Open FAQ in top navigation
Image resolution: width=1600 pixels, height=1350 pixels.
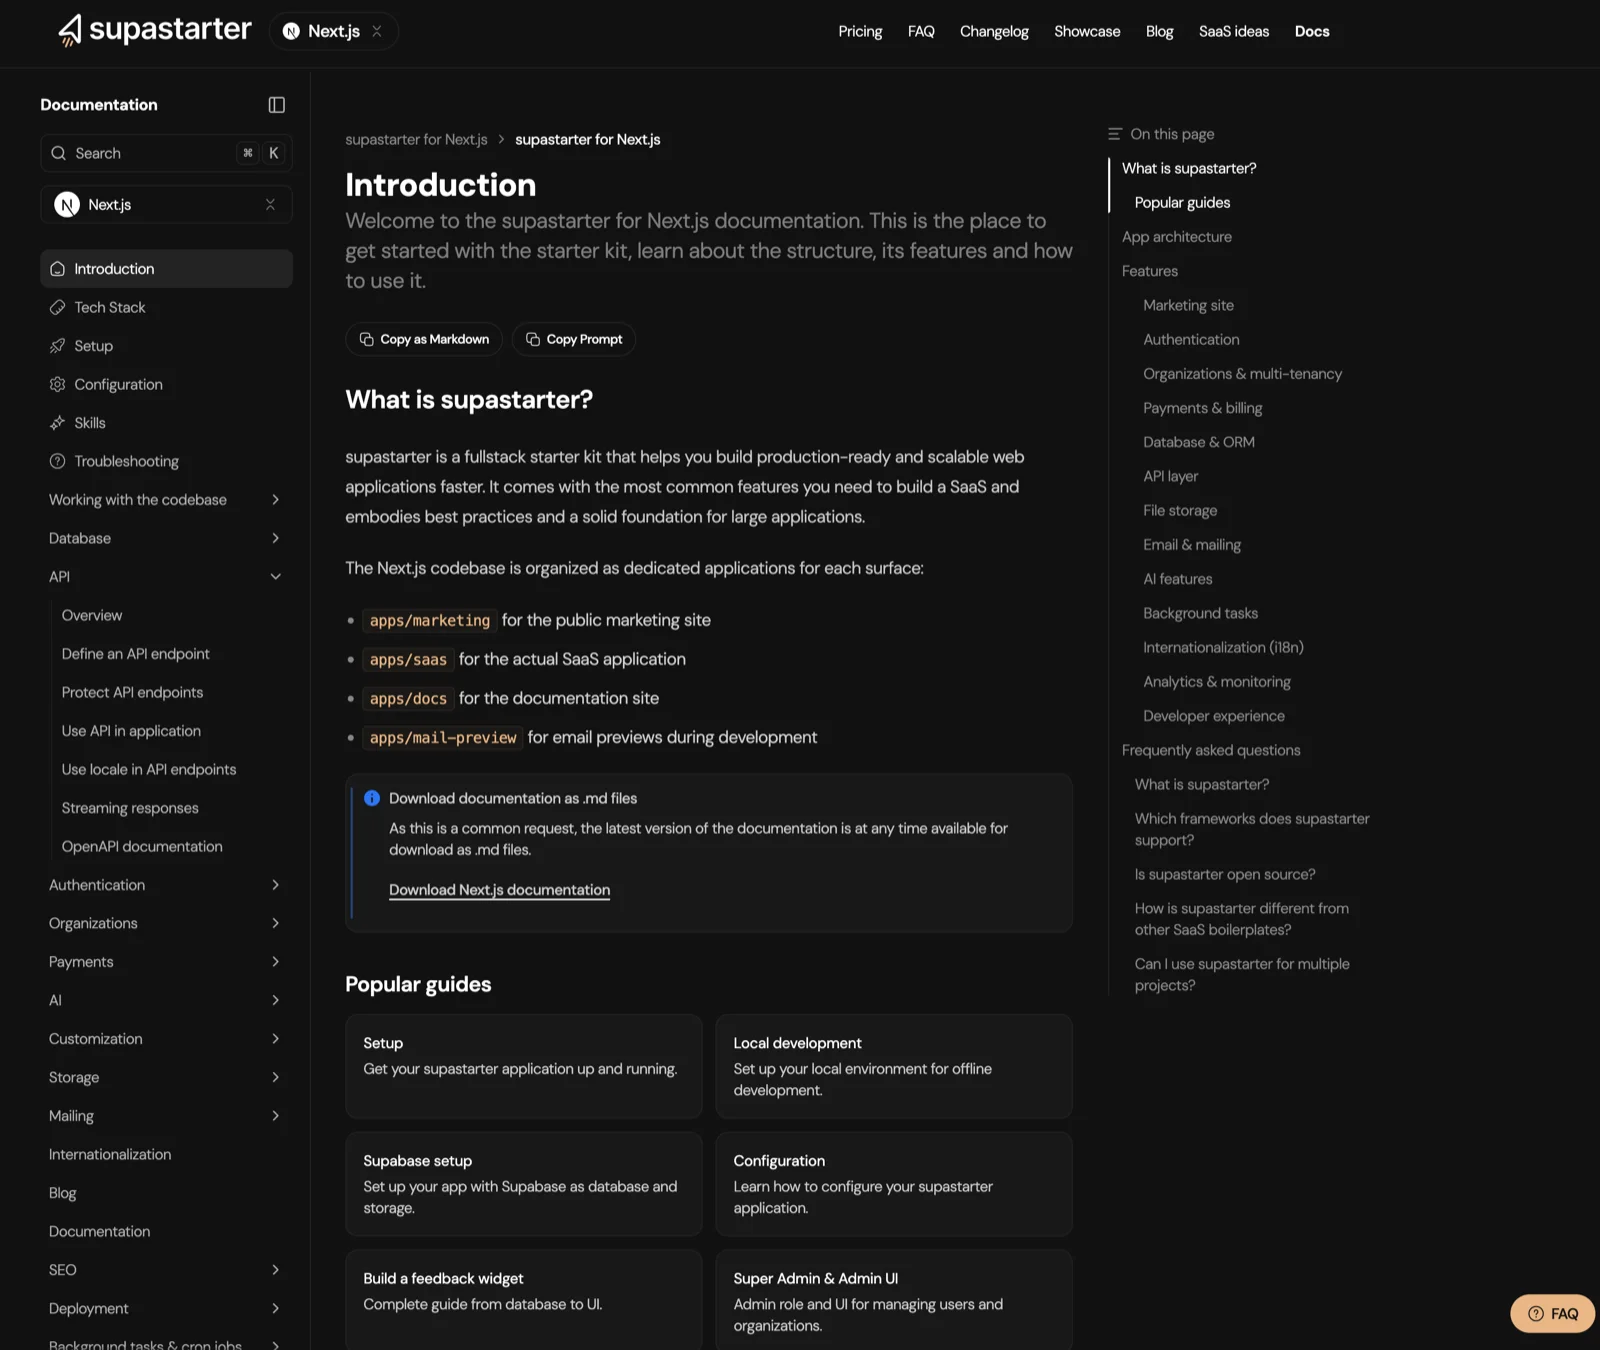tap(921, 31)
